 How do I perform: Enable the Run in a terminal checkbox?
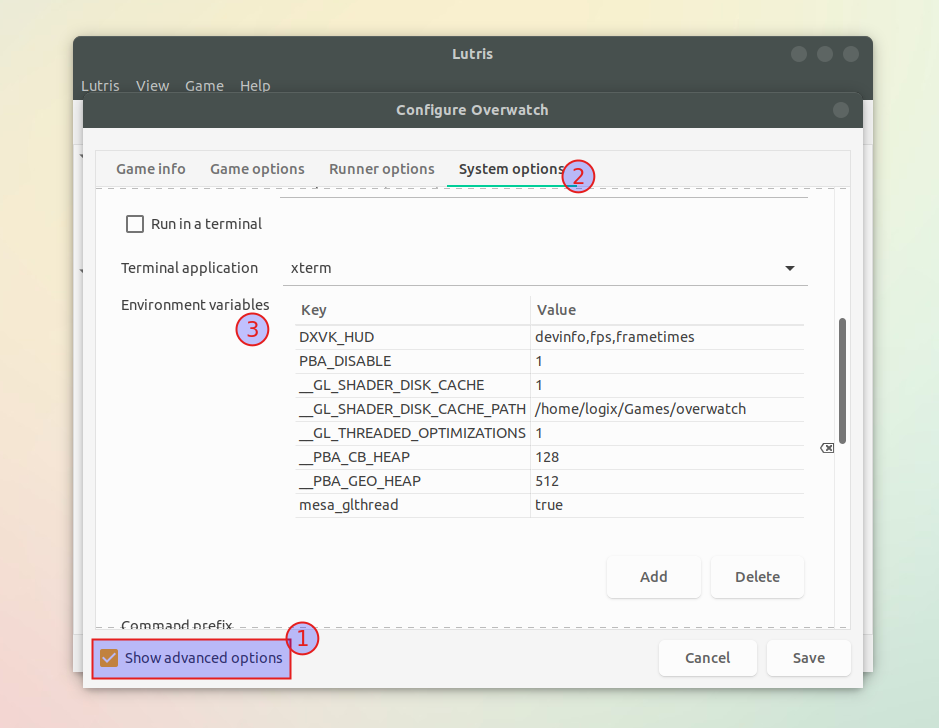(x=135, y=224)
